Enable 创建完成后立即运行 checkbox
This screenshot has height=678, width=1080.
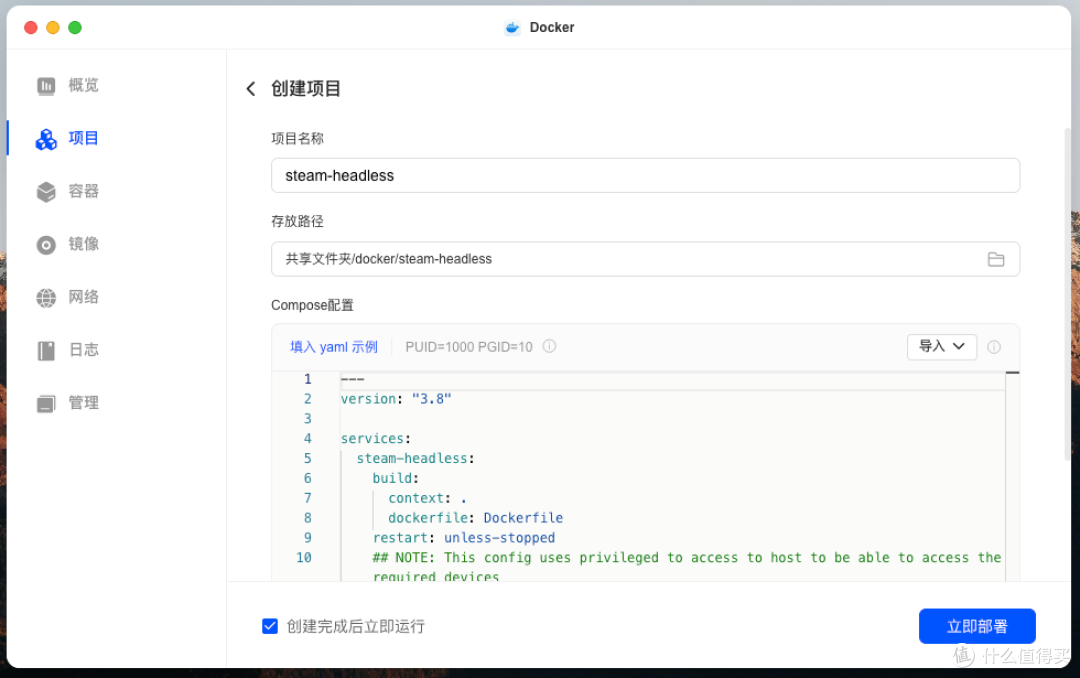270,626
